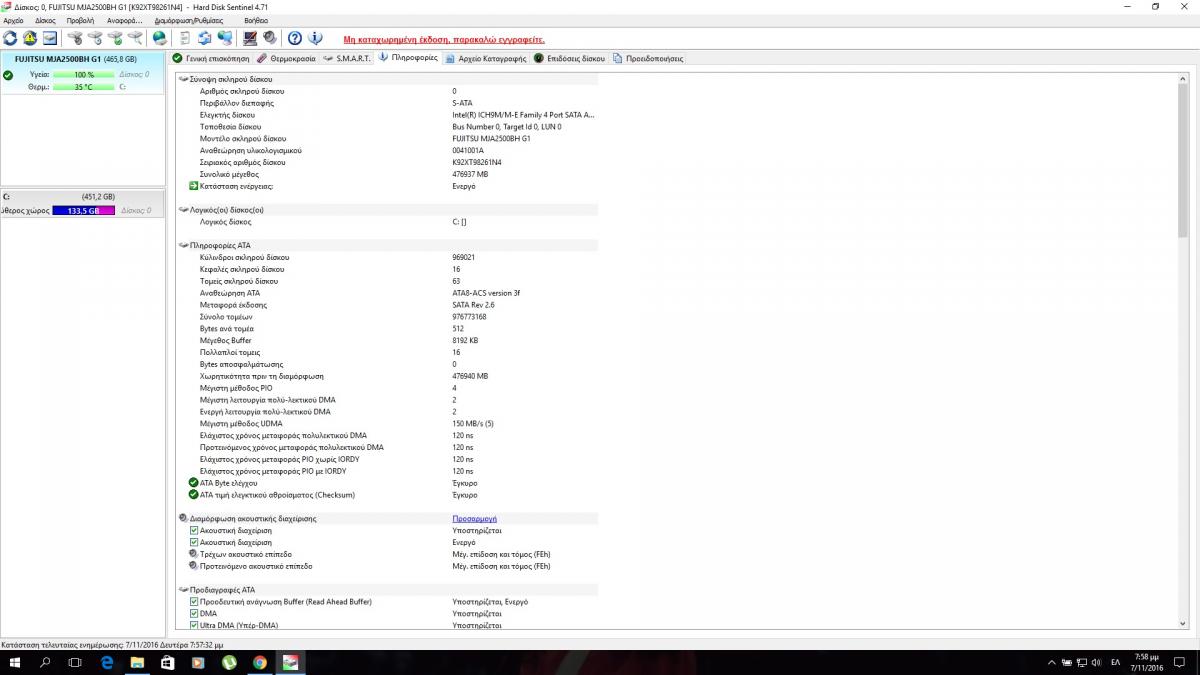This screenshot has width=1200, height=675.
Task: Click green arrow icon beside Κατάσταση ενέργειας
Action: click(x=193, y=186)
